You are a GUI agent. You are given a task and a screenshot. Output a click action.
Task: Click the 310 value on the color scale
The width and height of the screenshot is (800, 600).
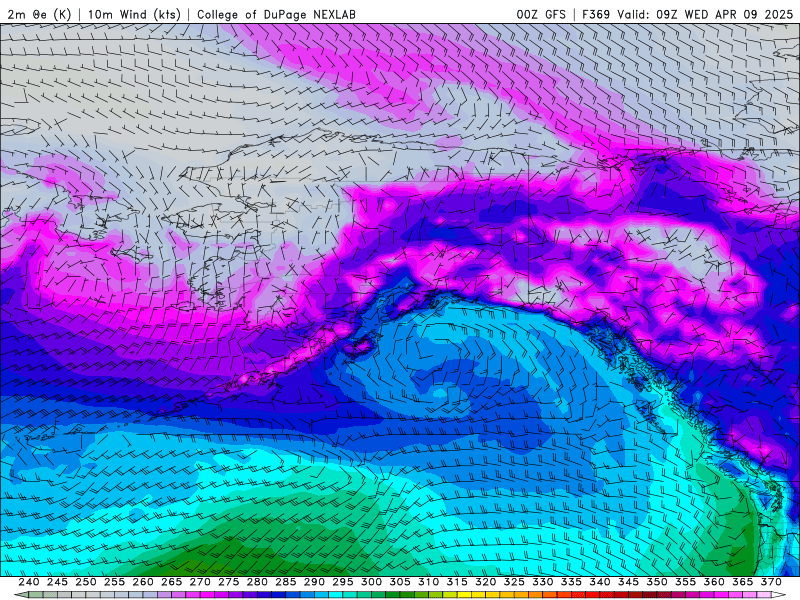click(x=429, y=582)
